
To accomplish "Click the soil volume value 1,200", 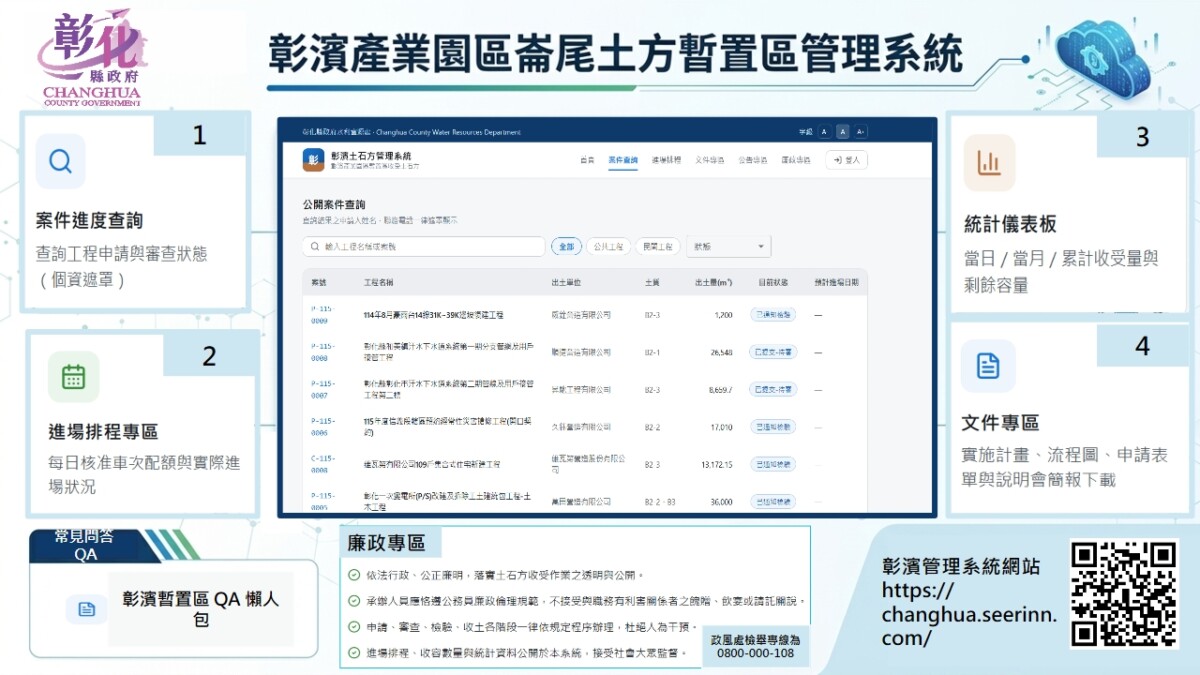I will [724, 315].
